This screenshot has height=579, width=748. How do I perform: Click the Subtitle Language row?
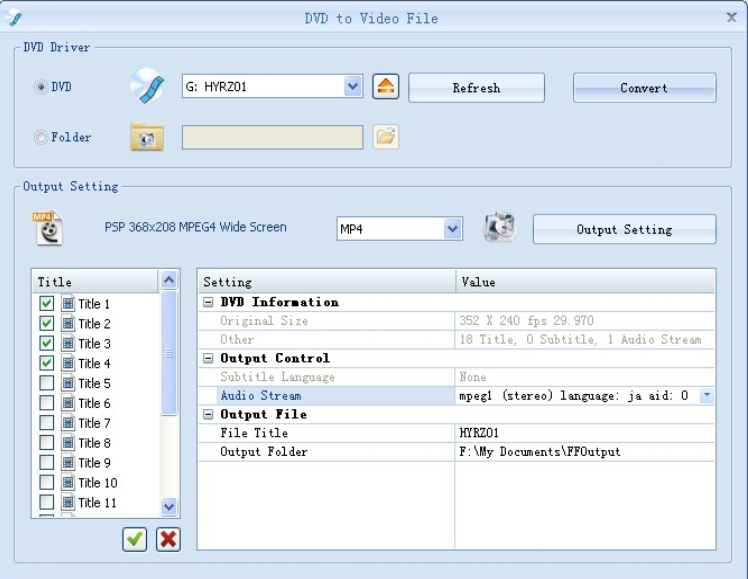pos(457,377)
